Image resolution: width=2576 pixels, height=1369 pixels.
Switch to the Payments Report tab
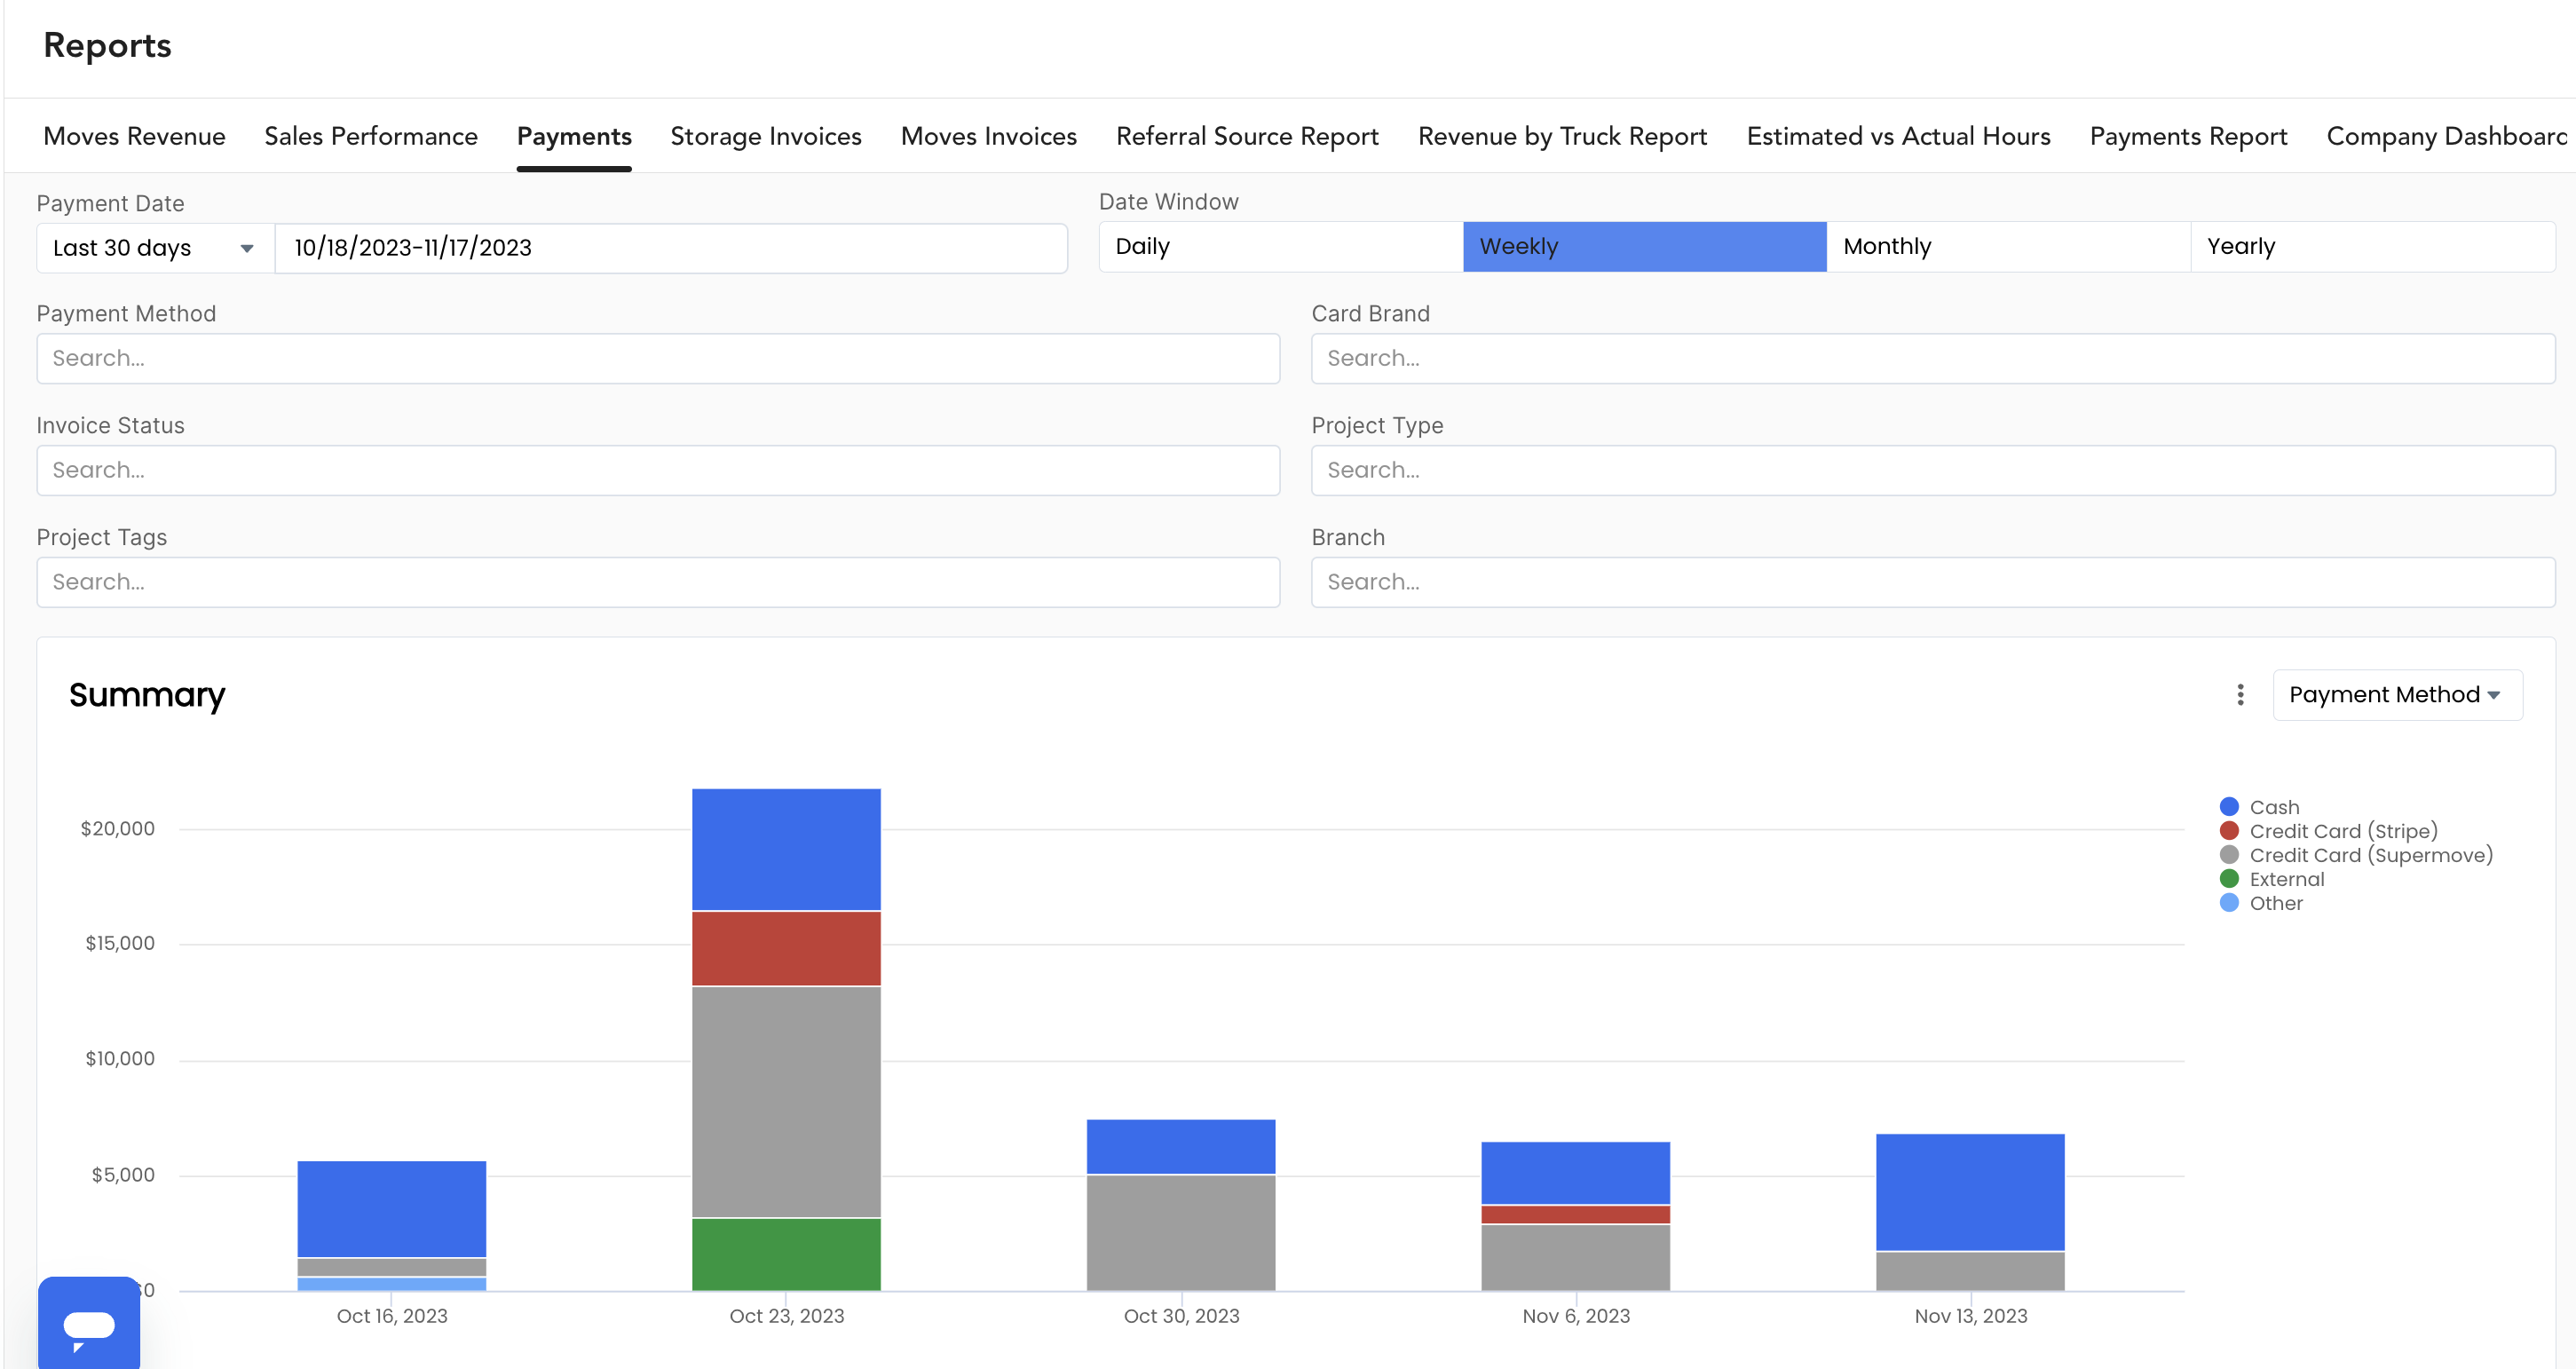(2188, 136)
